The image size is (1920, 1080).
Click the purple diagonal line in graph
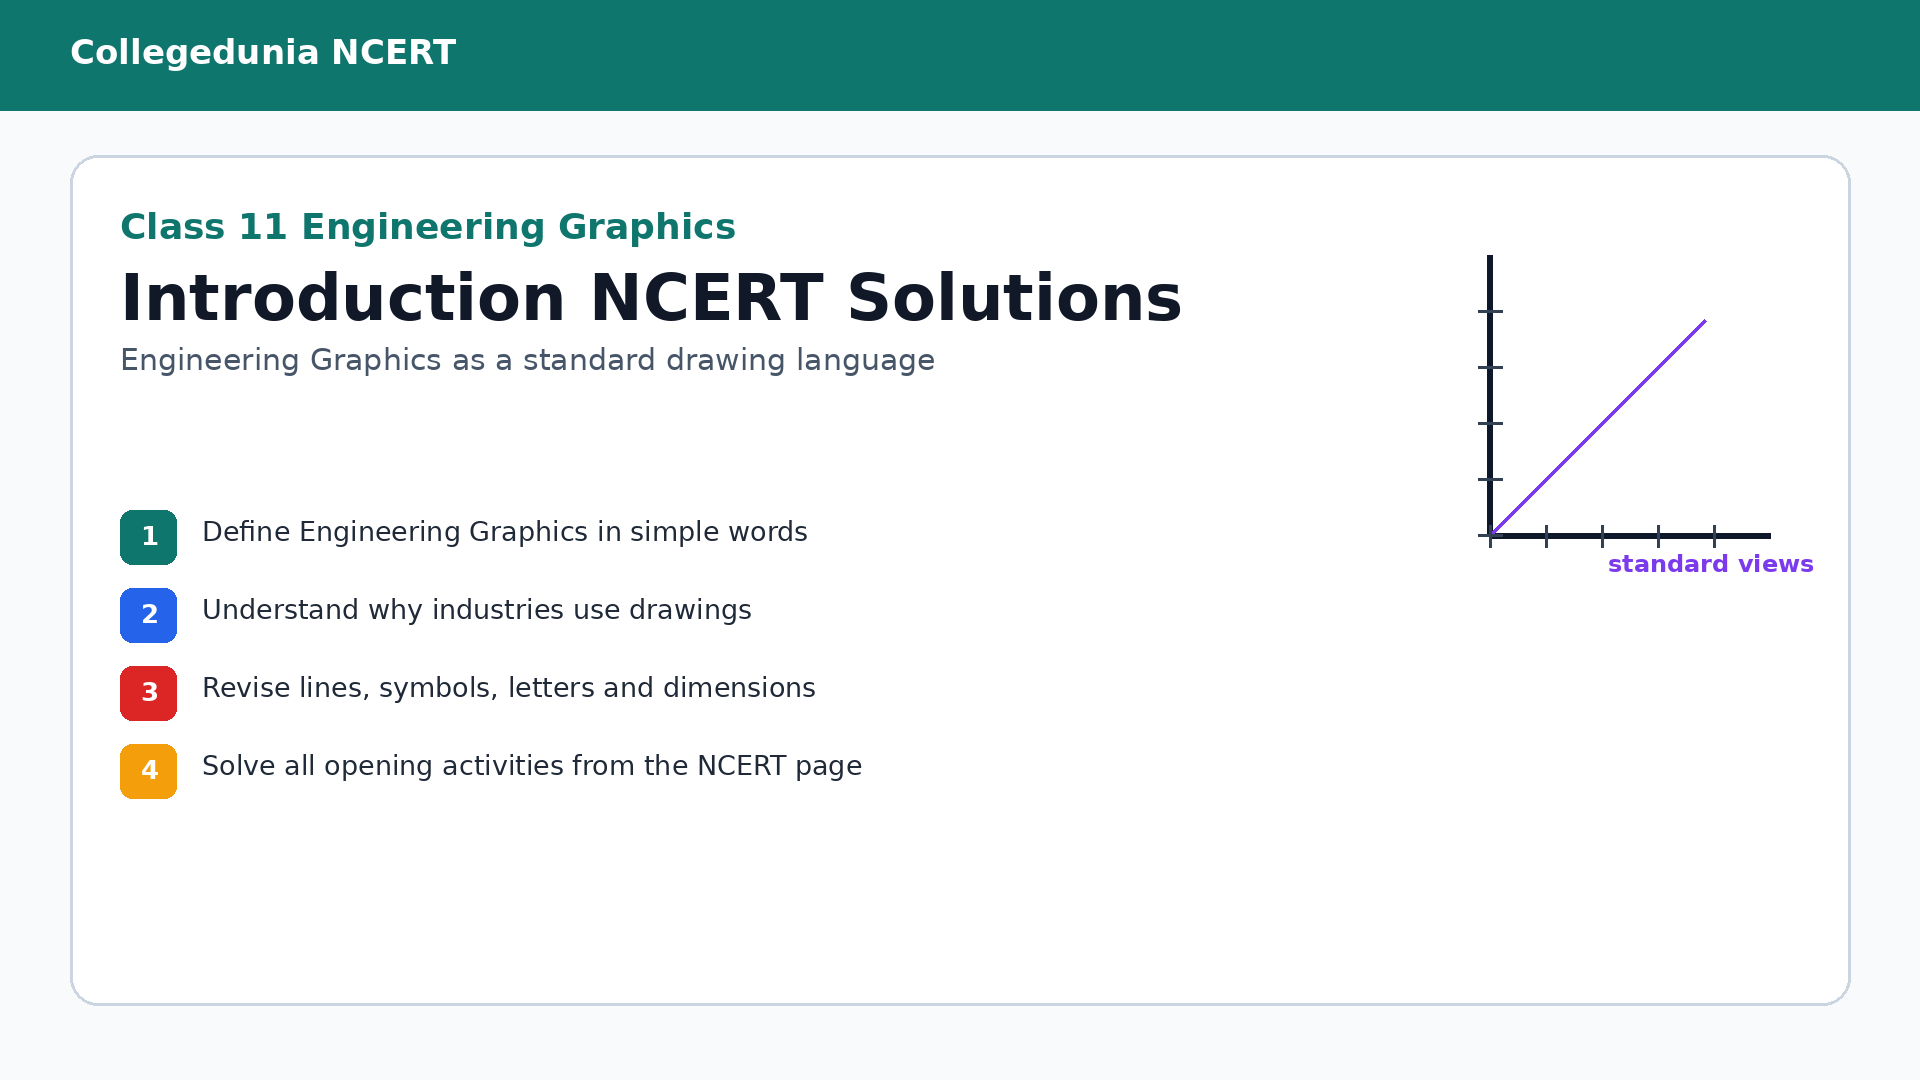coord(1598,428)
